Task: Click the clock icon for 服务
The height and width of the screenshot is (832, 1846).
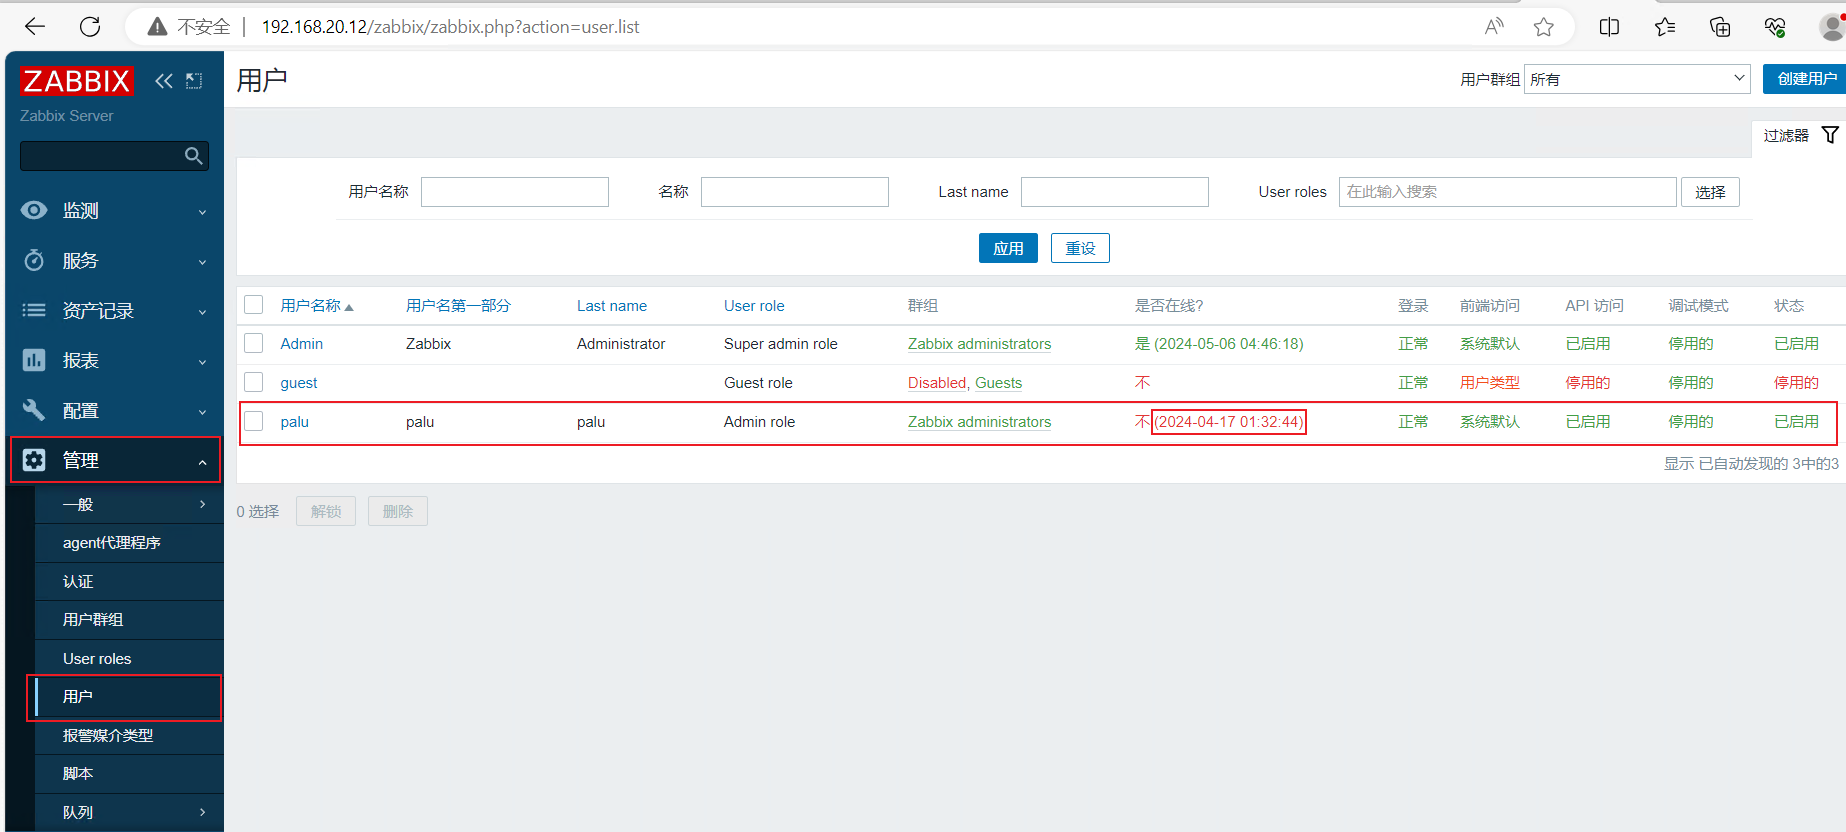Action: (34, 260)
